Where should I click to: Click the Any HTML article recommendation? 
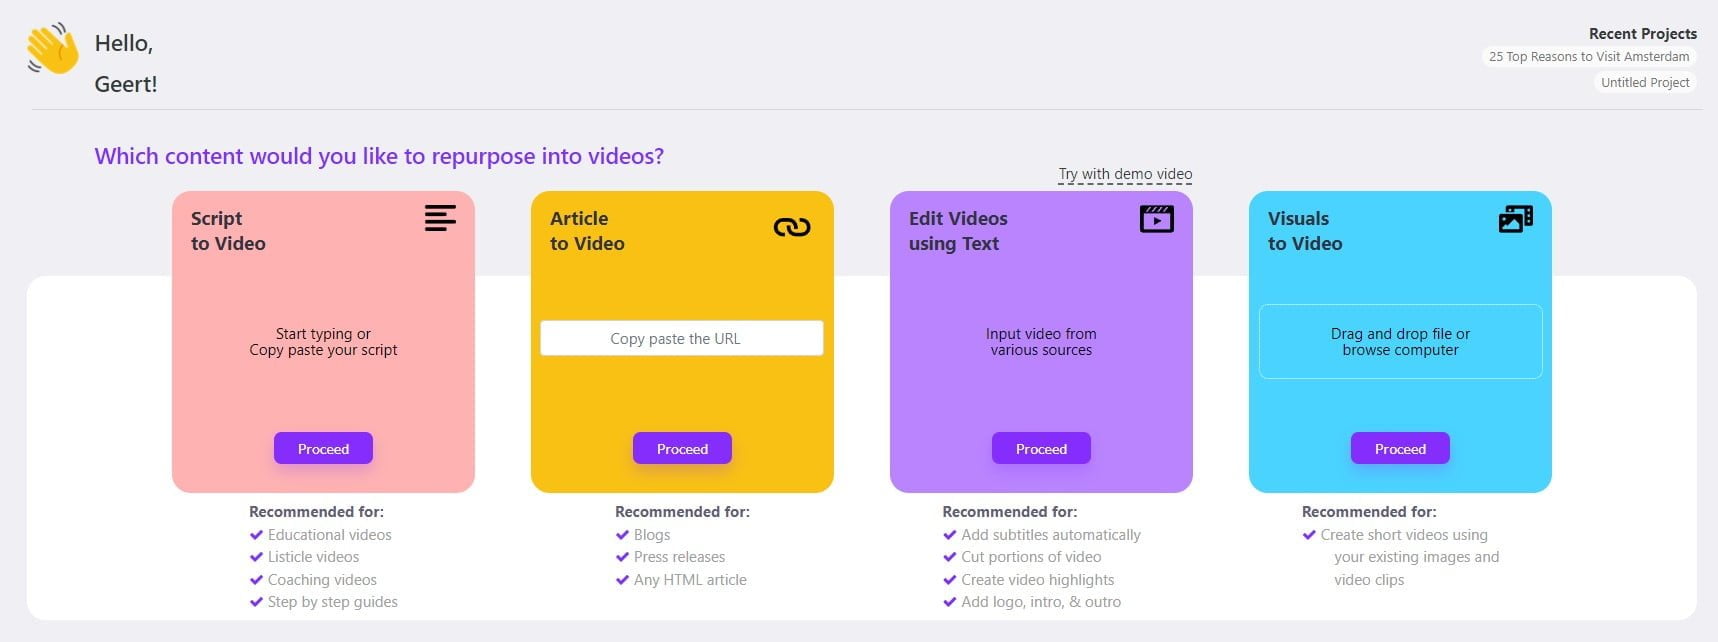click(x=681, y=580)
